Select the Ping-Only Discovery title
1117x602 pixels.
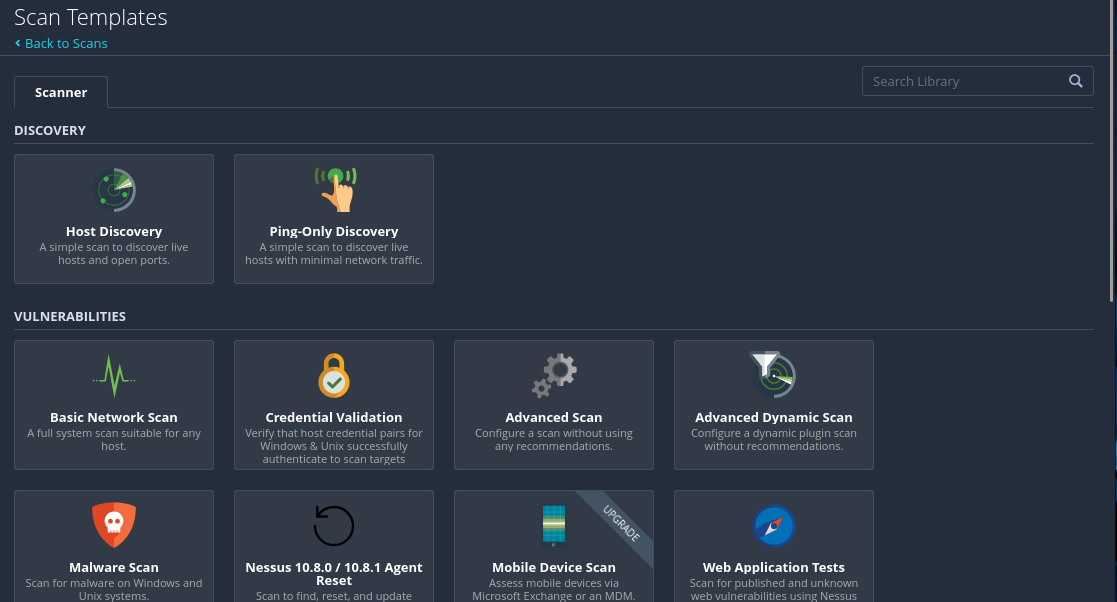(333, 232)
